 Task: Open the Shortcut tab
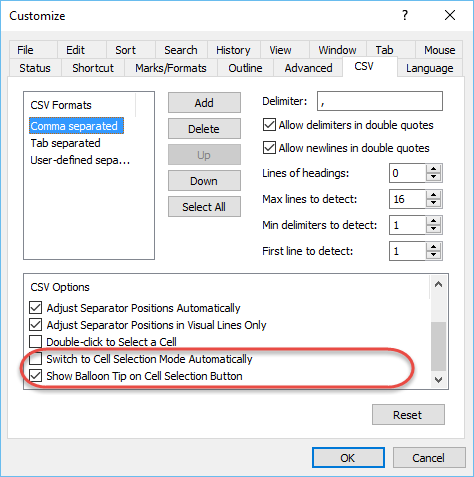click(x=93, y=68)
